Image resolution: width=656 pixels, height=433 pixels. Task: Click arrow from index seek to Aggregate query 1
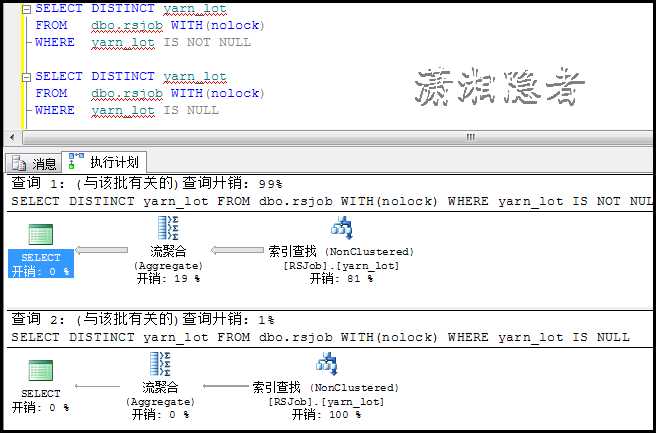237,250
